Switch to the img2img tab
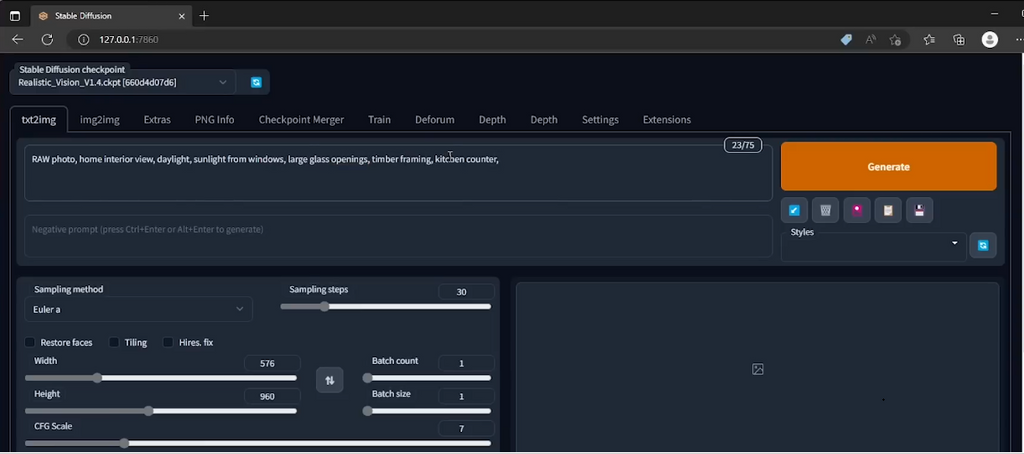Screen dimensions: 1024x454 [99, 120]
